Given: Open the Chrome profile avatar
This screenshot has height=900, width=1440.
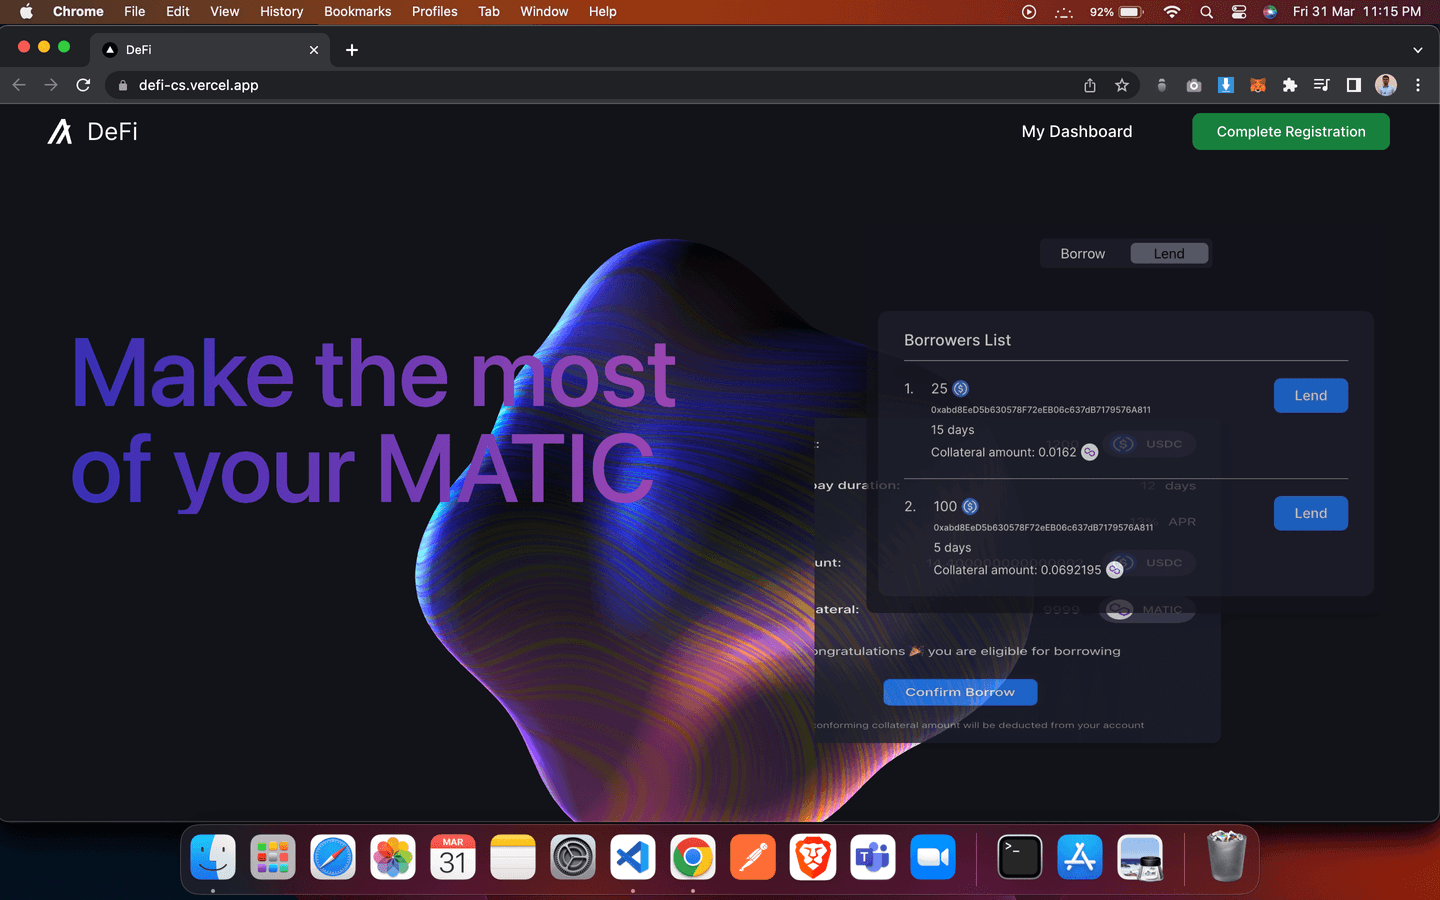Looking at the screenshot, I should pos(1386,85).
